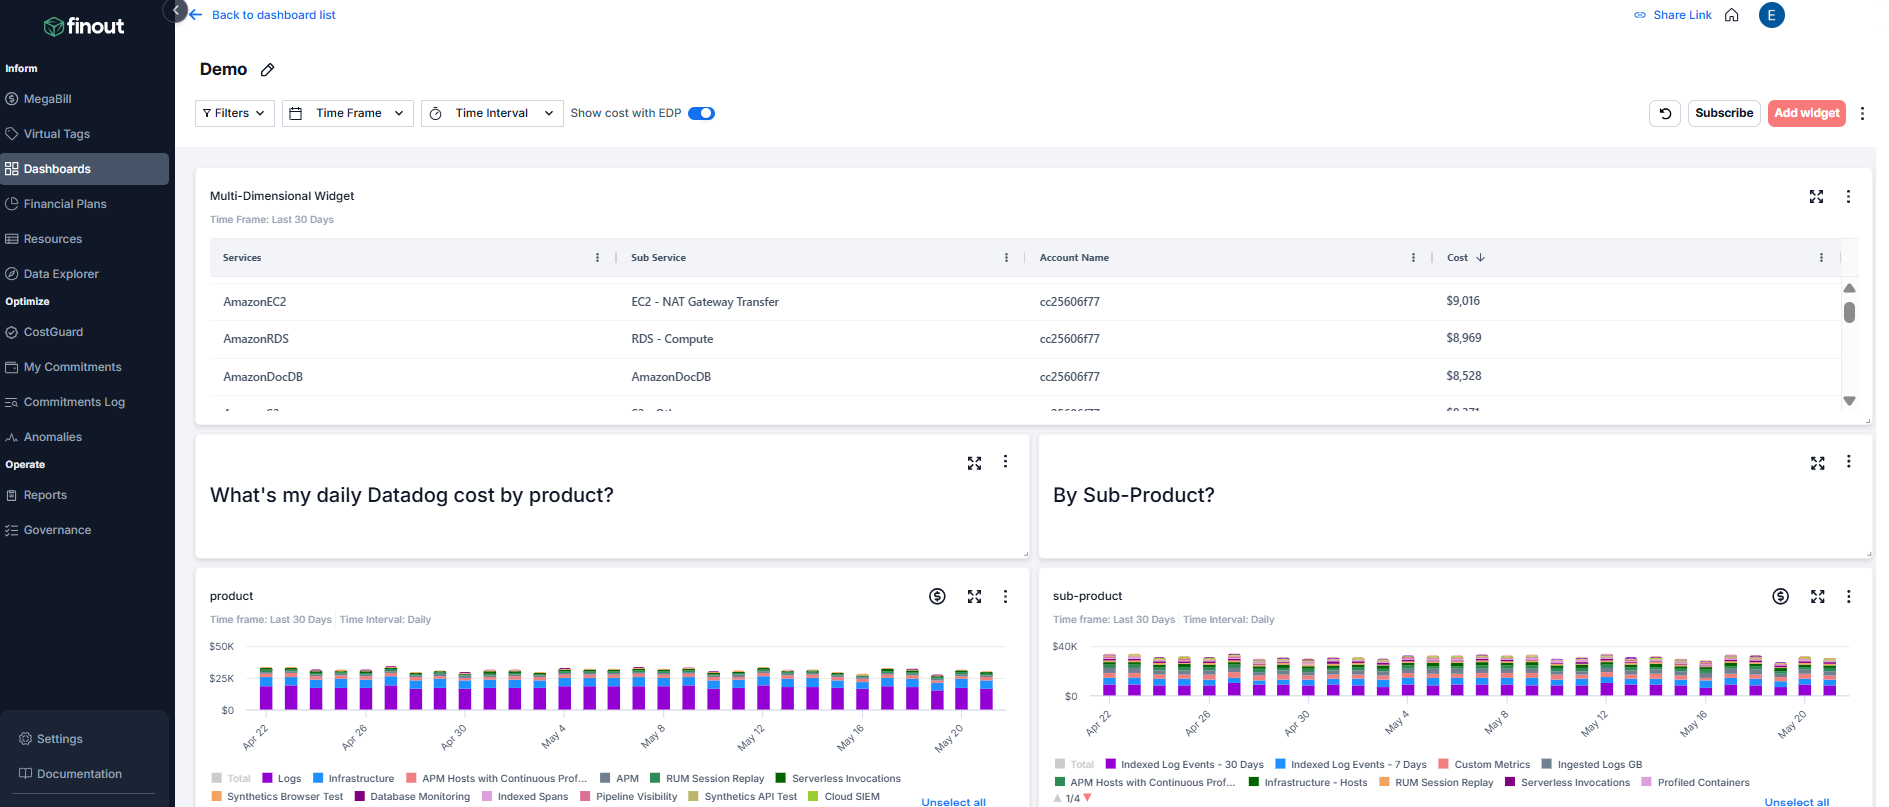Click the pencil icon to rename Demo

tap(267, 70)
